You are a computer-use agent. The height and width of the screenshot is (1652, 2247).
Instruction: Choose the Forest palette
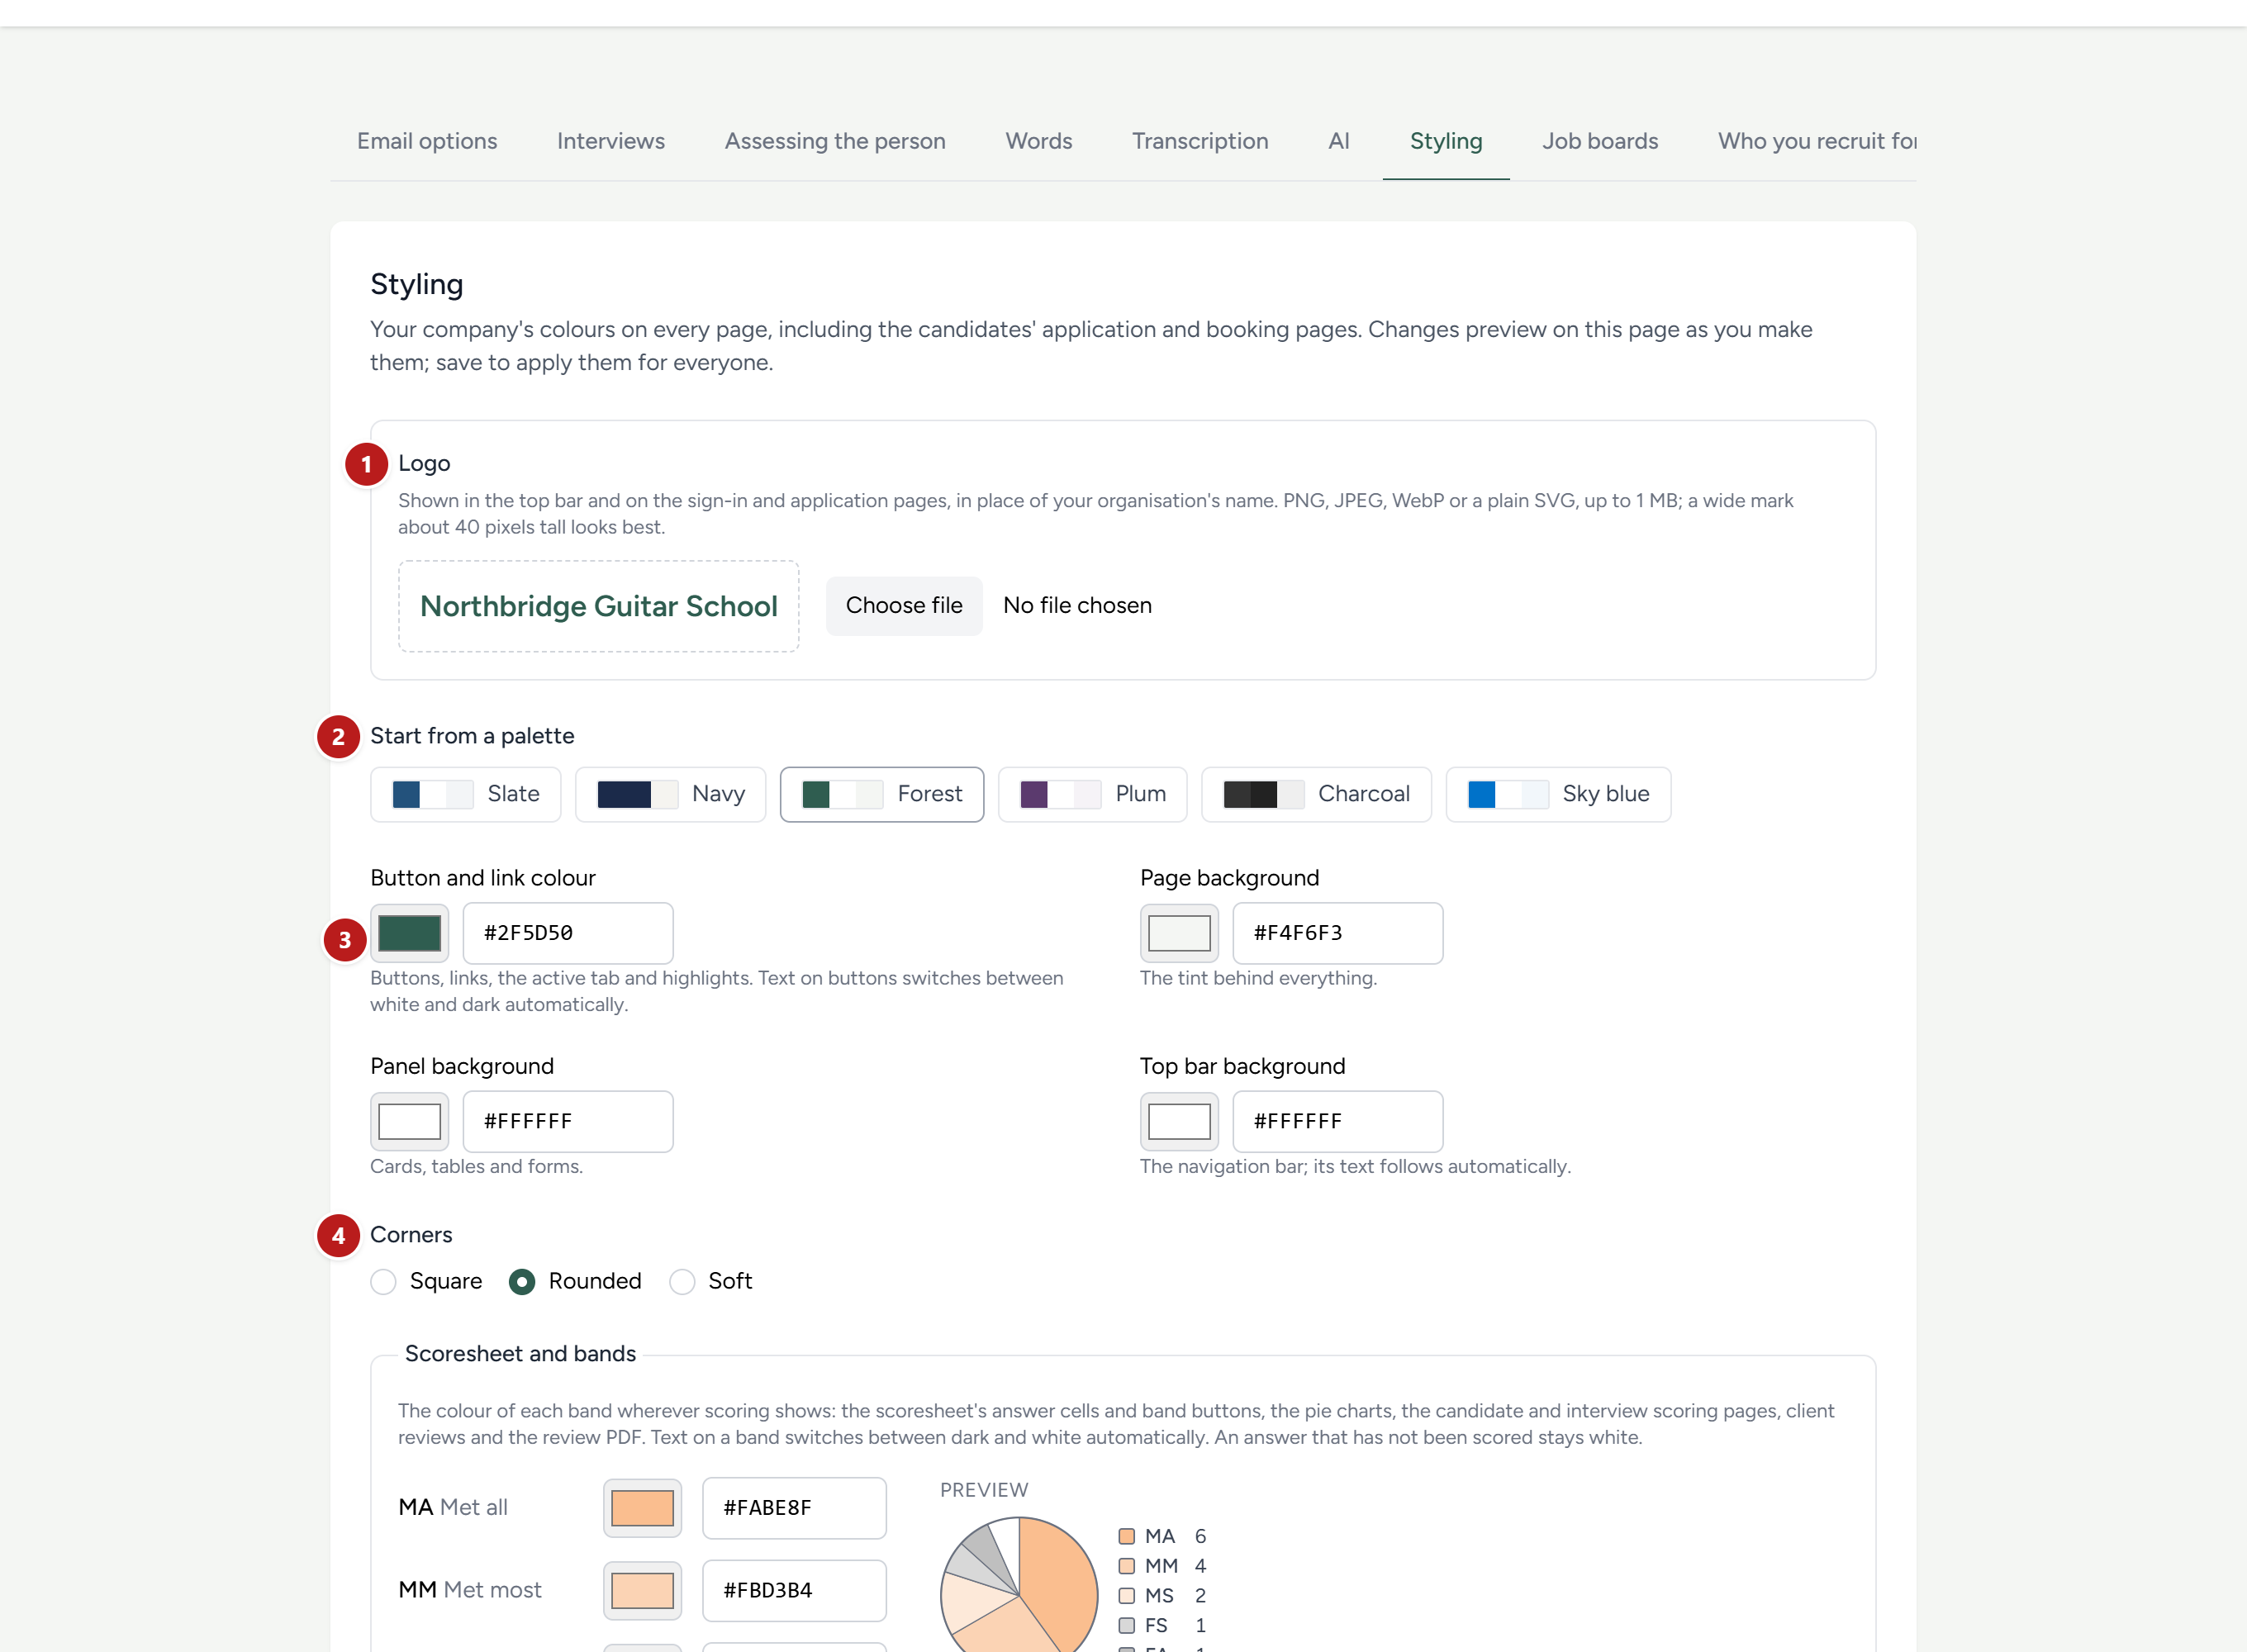pos(882,794)
